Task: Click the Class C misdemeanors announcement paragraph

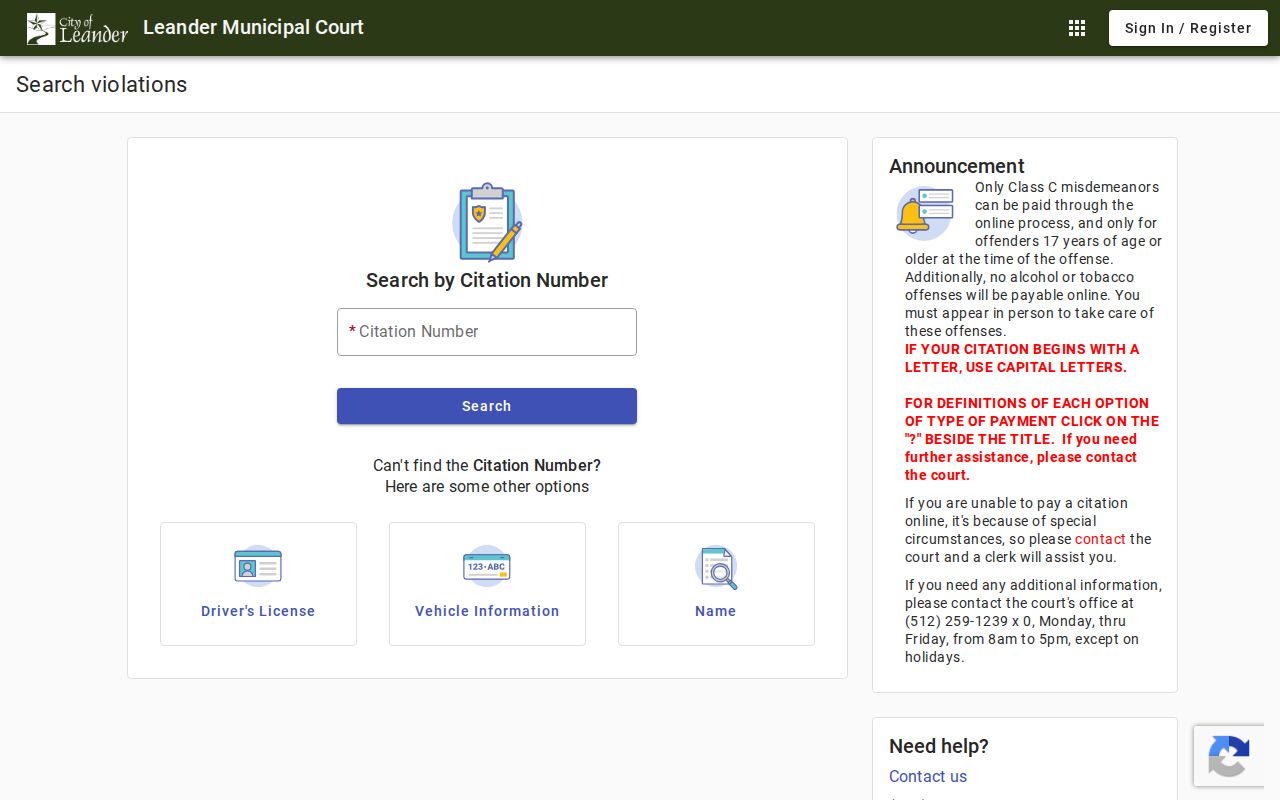Action: 1033,259
